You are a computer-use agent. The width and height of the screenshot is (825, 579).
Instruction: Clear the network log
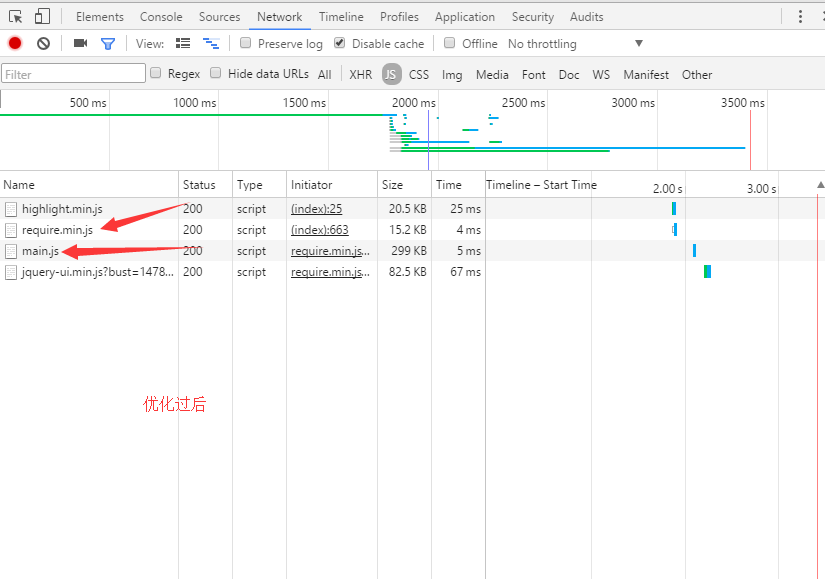click(x=43, y=44)
